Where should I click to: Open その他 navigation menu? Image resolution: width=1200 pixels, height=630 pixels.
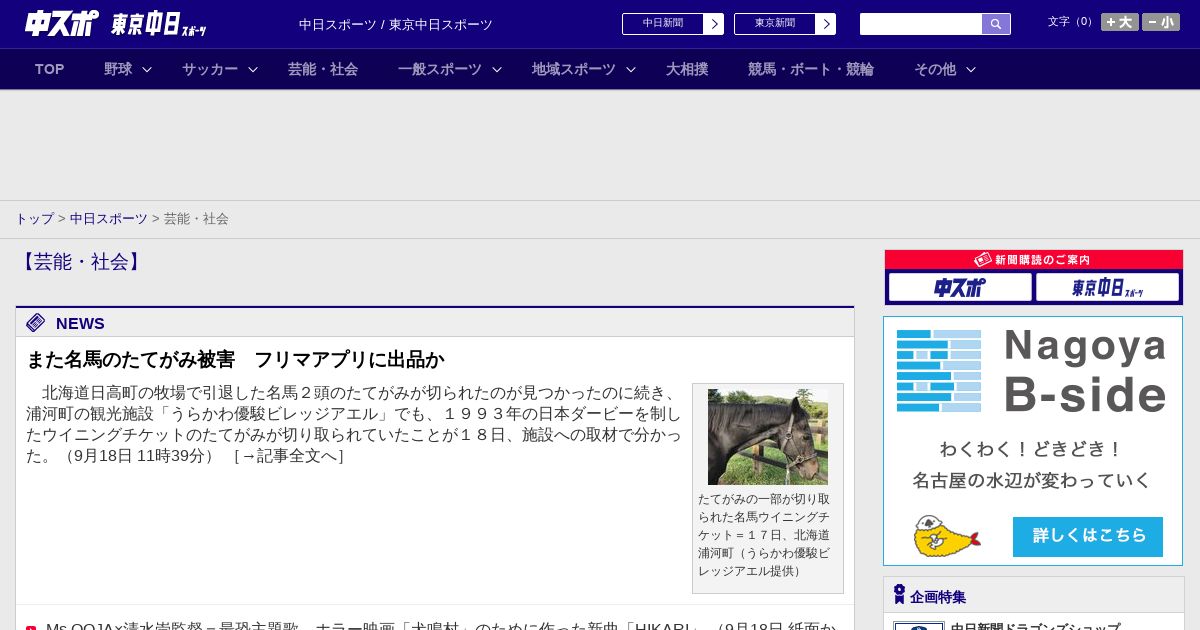935,69
